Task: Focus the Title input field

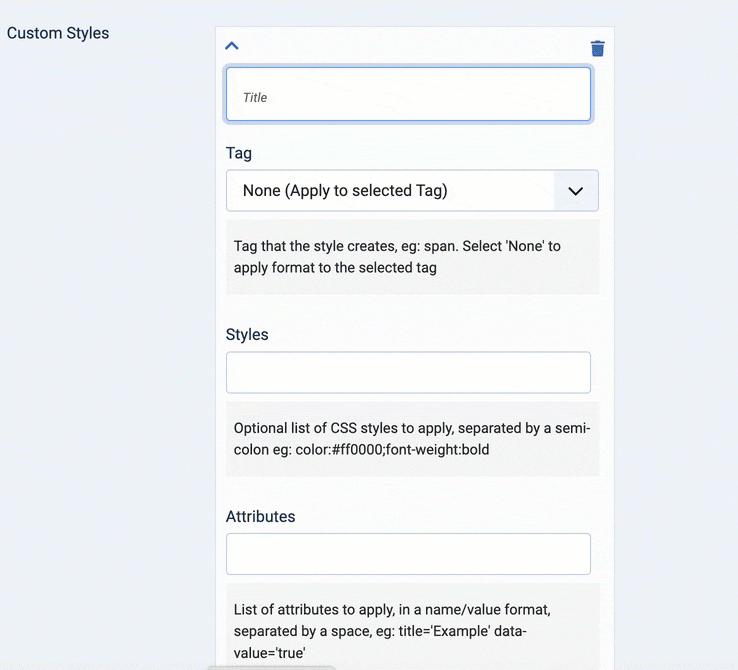Action: coord(408,95)
